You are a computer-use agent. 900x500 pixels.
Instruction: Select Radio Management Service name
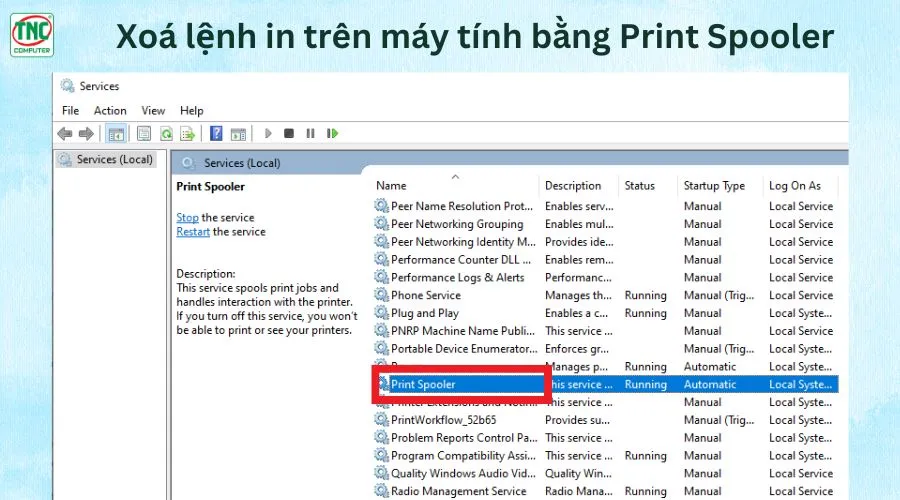coord(459,491)
